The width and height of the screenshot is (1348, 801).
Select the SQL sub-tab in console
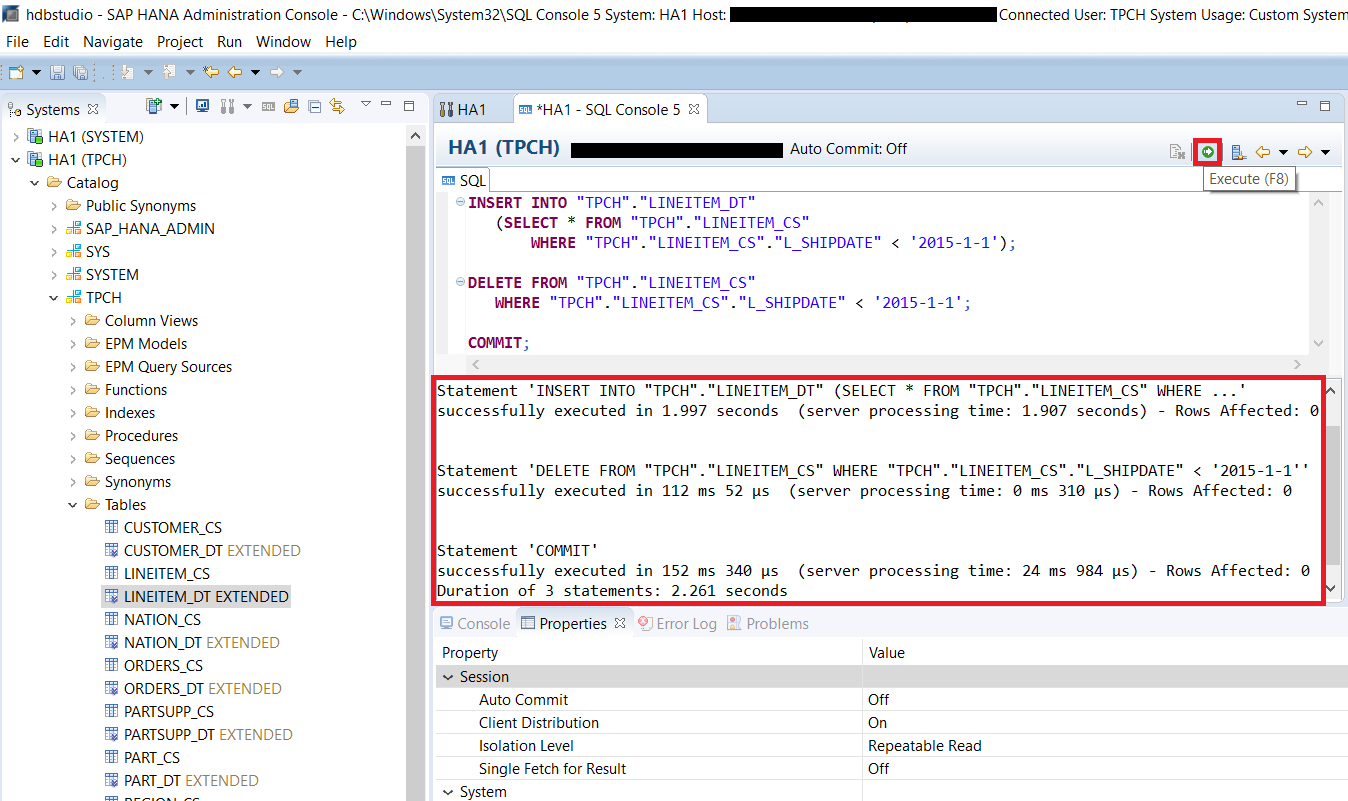464,180
